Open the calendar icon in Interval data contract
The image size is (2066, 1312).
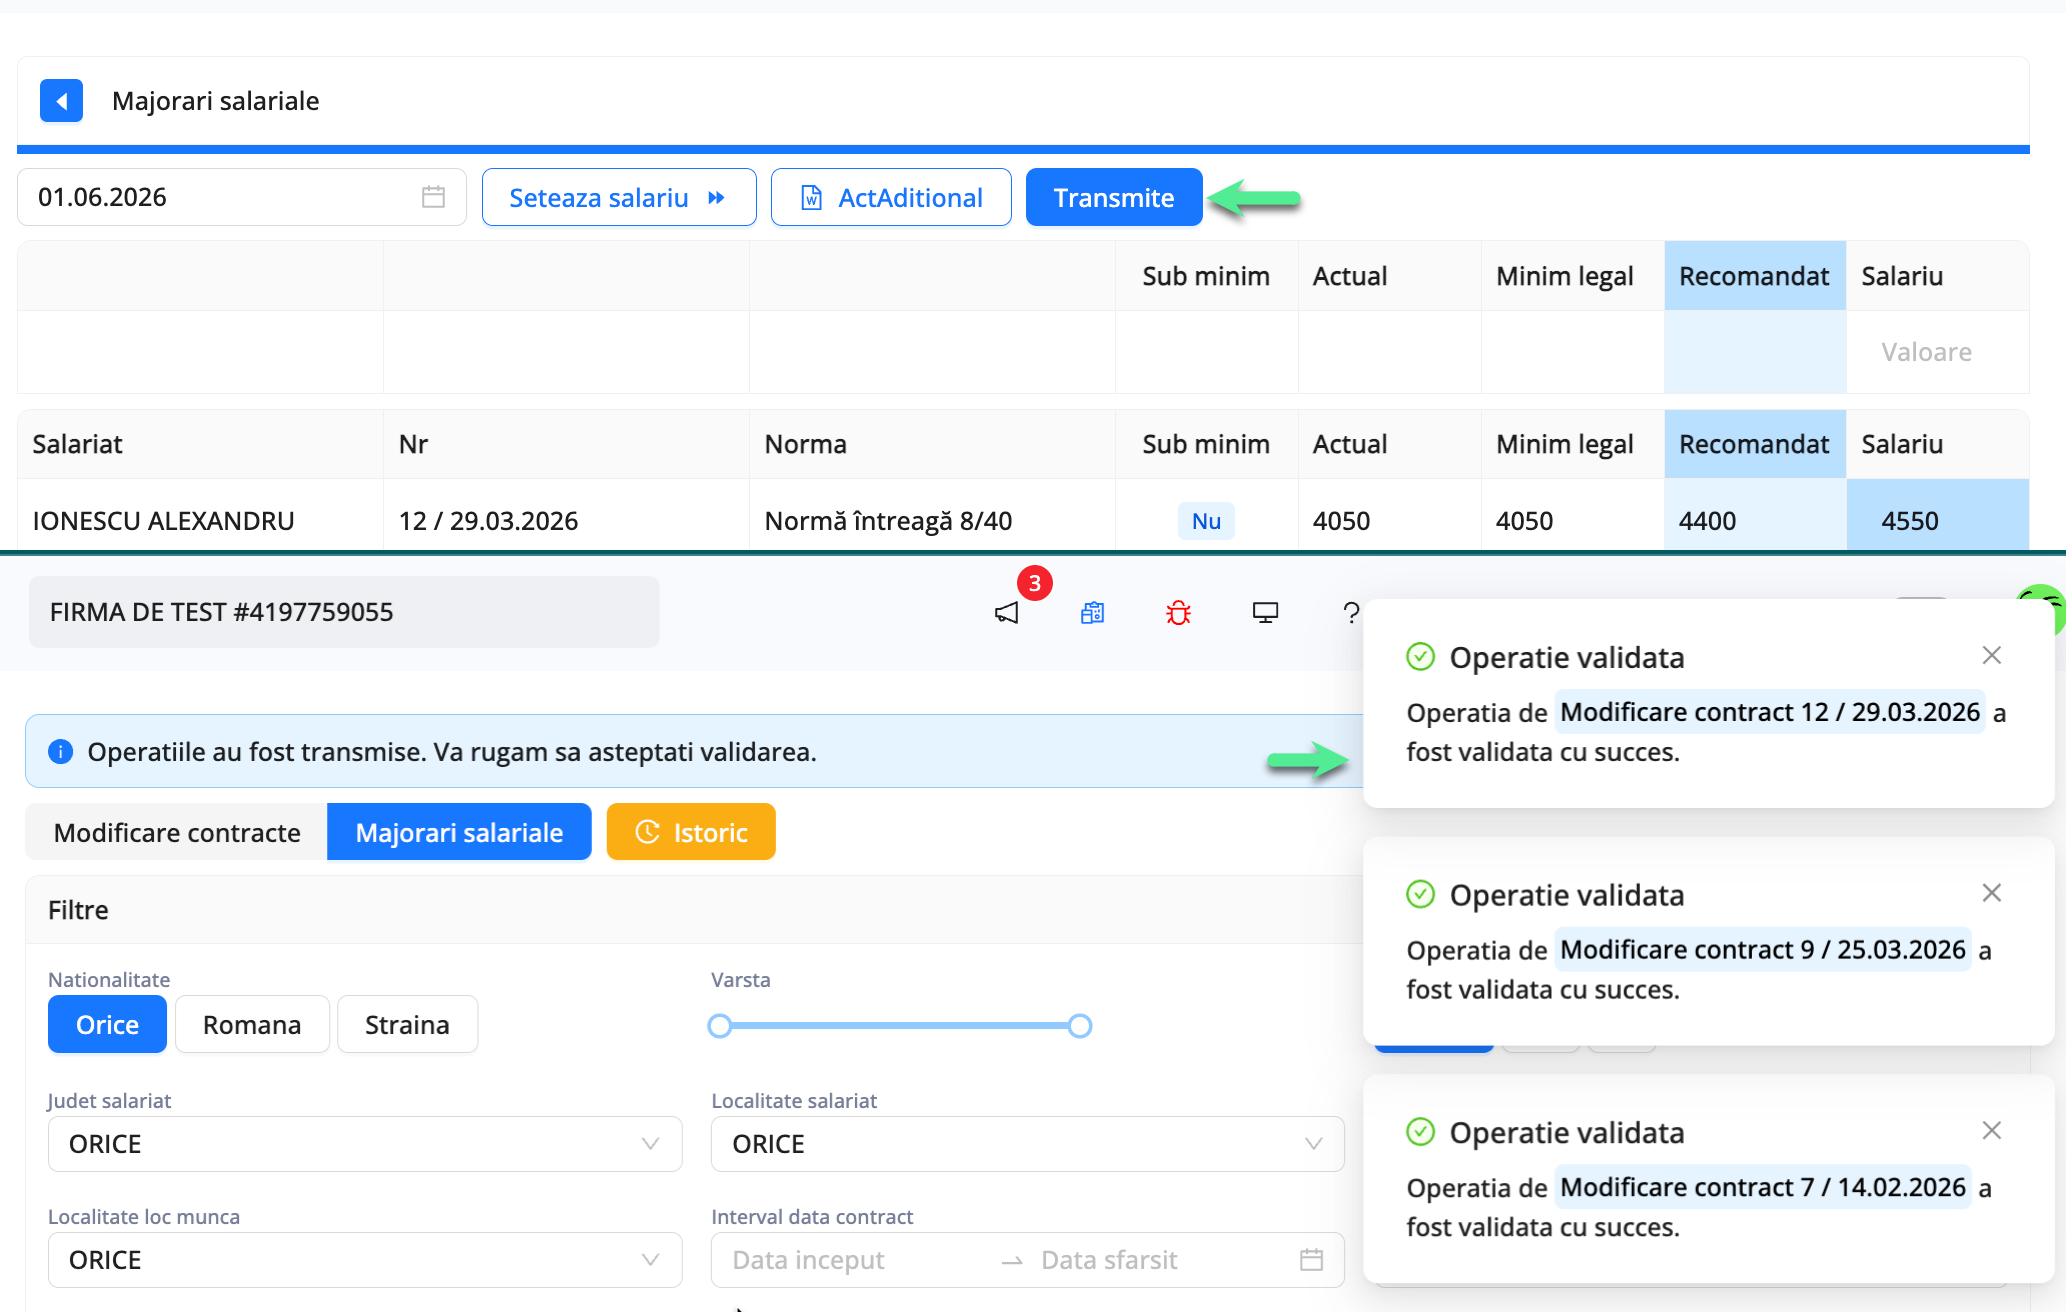pos(1311,1260)
